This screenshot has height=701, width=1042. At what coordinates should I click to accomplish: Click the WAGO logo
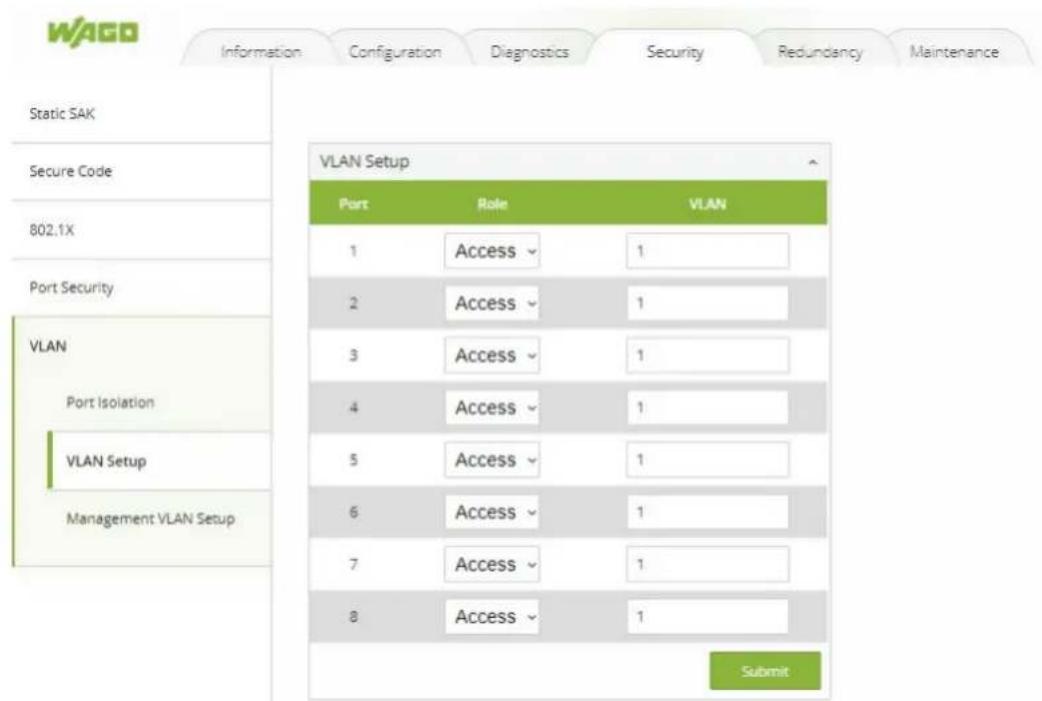tap(93, 32)
